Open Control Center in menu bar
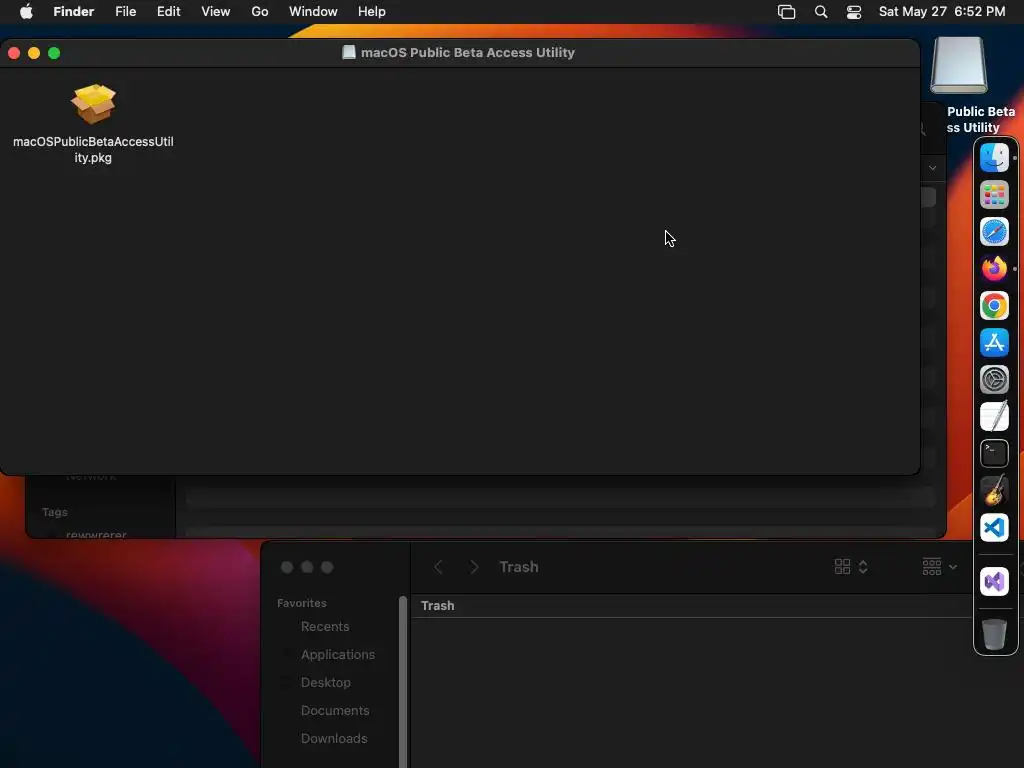Viewport: 1024px width, 768px height. tap(854, 12)
